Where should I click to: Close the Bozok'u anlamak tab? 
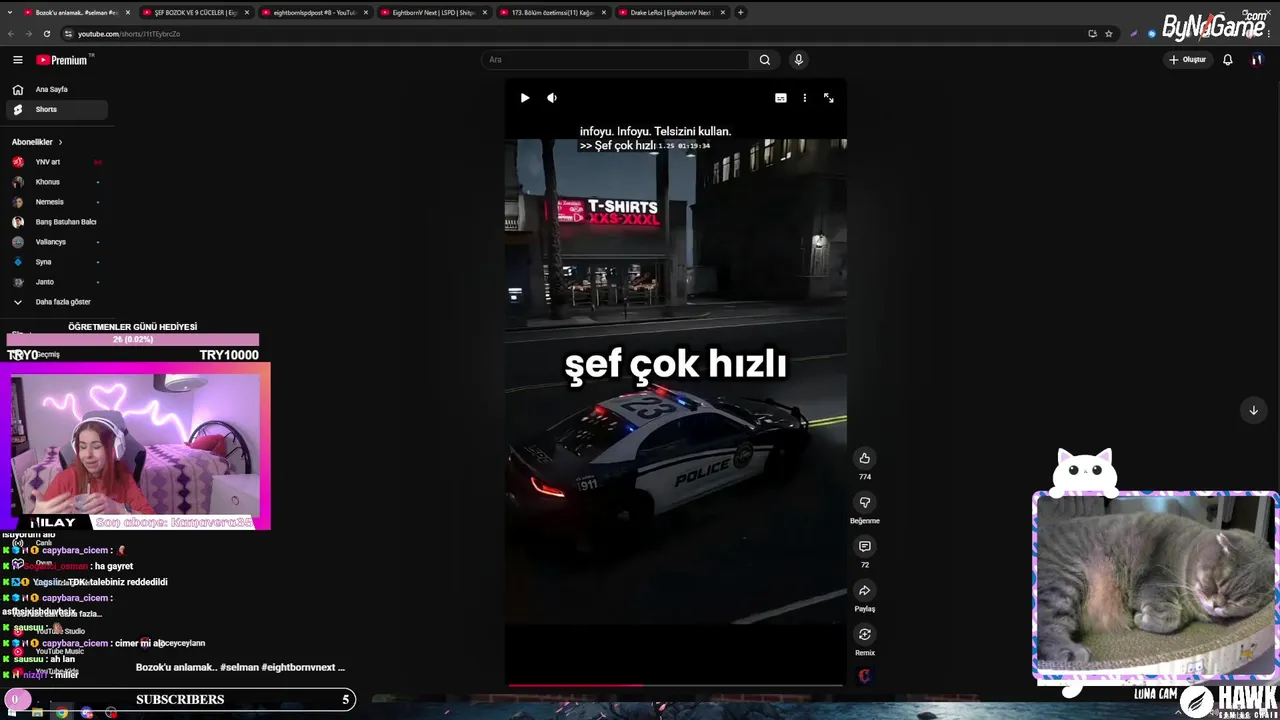[127, 13]
